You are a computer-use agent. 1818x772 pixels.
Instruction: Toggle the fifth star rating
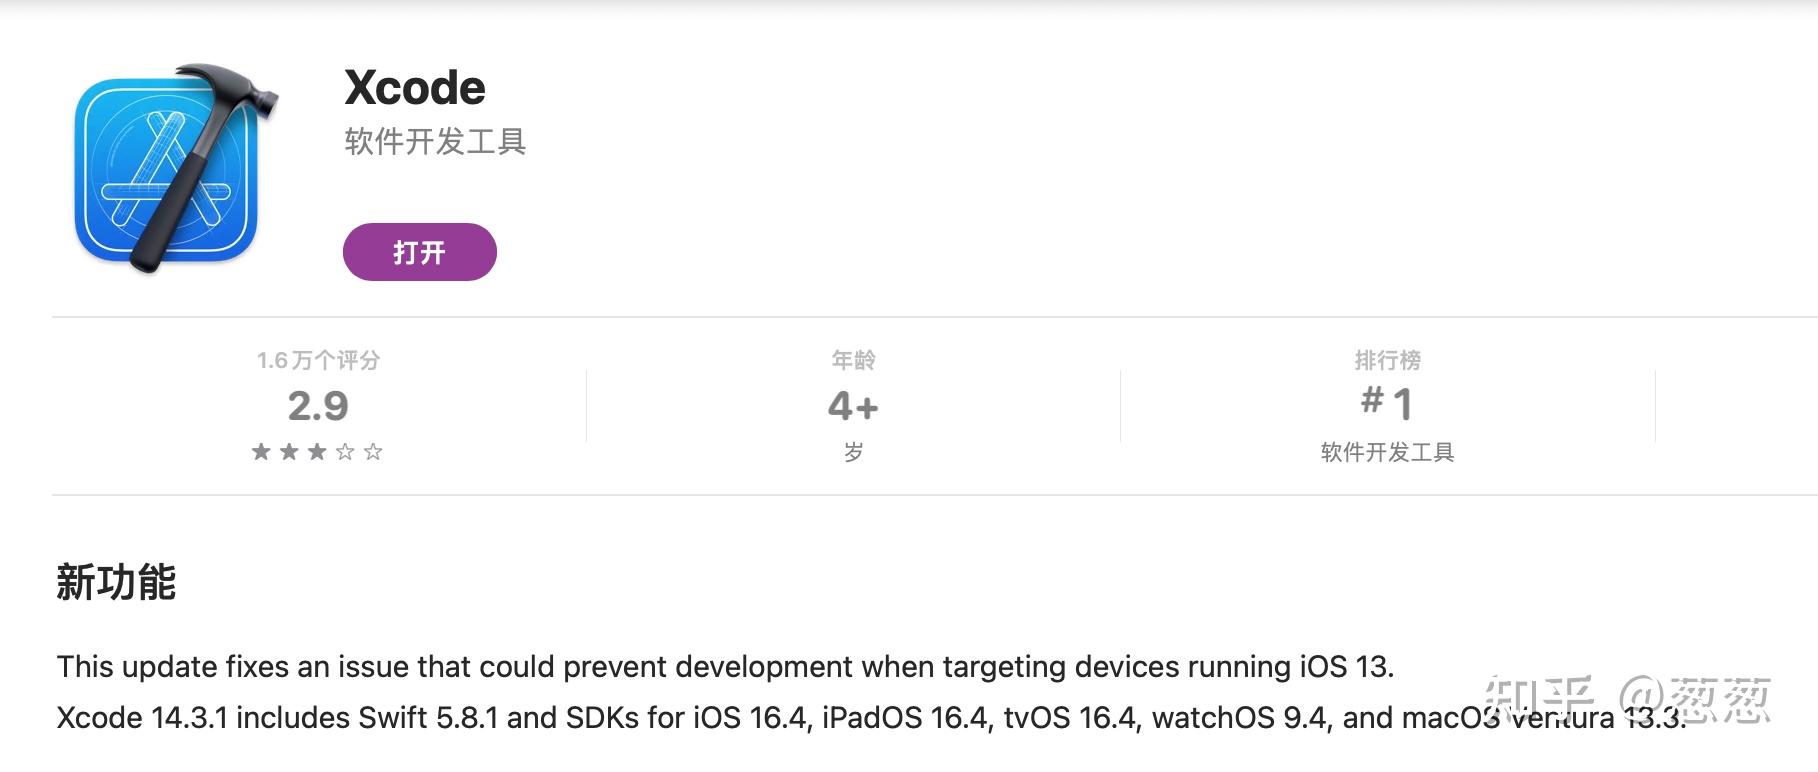pos(374,452)
